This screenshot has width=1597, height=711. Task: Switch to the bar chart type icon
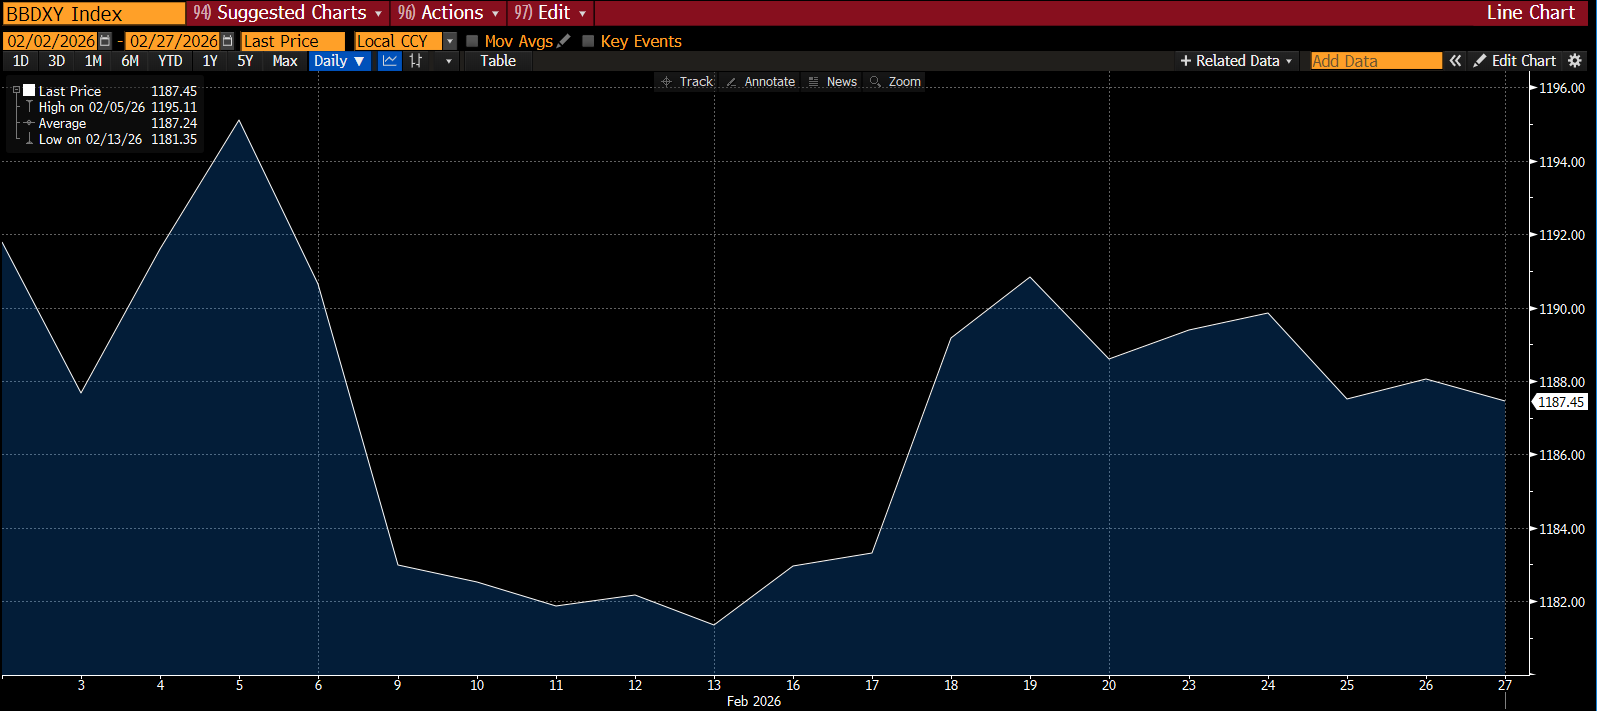(416, 61)
